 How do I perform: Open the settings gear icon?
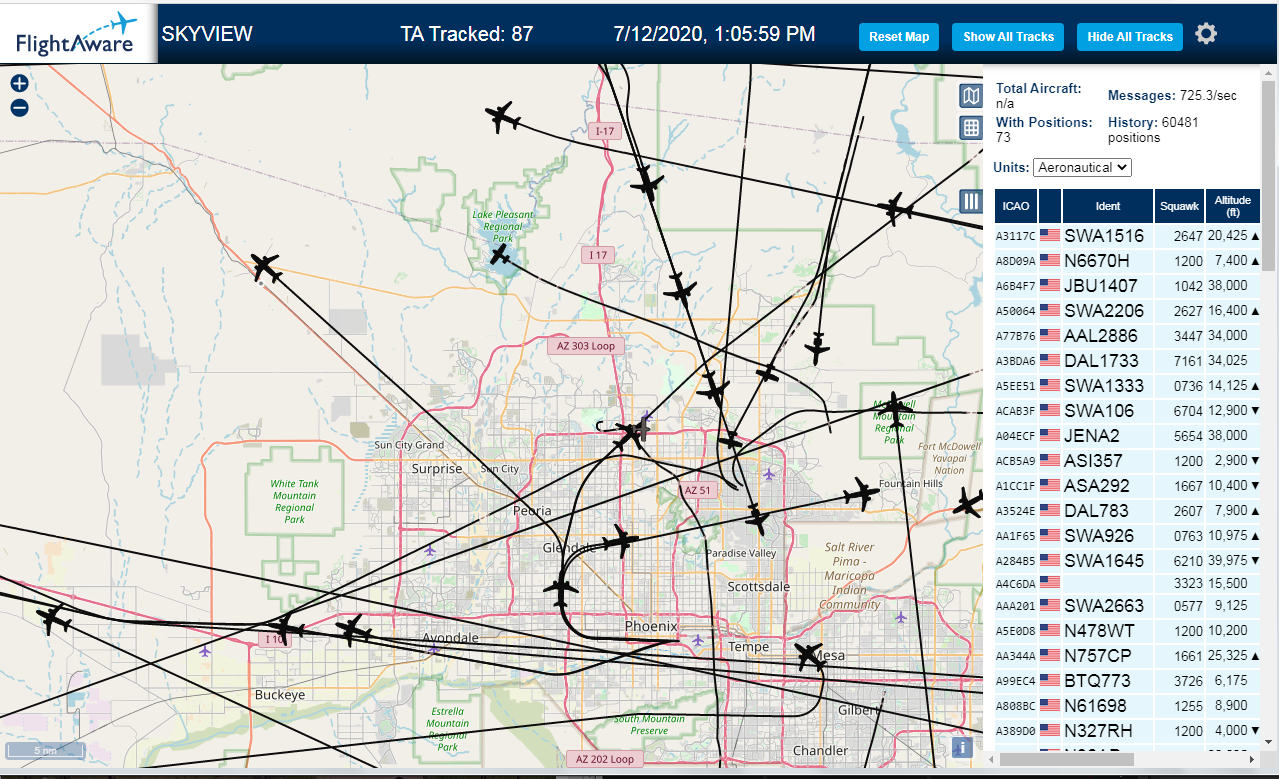[x=1206, y=34]
